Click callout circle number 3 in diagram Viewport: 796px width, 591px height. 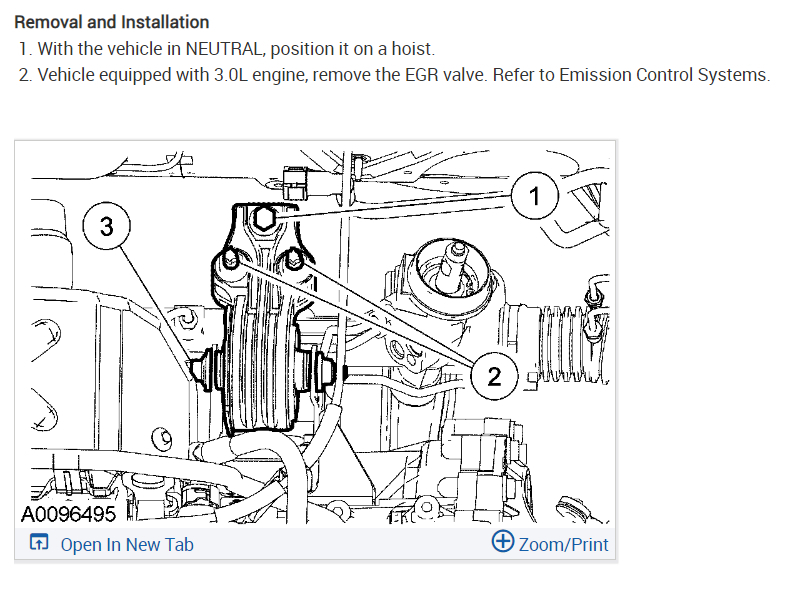coord(106,226)
